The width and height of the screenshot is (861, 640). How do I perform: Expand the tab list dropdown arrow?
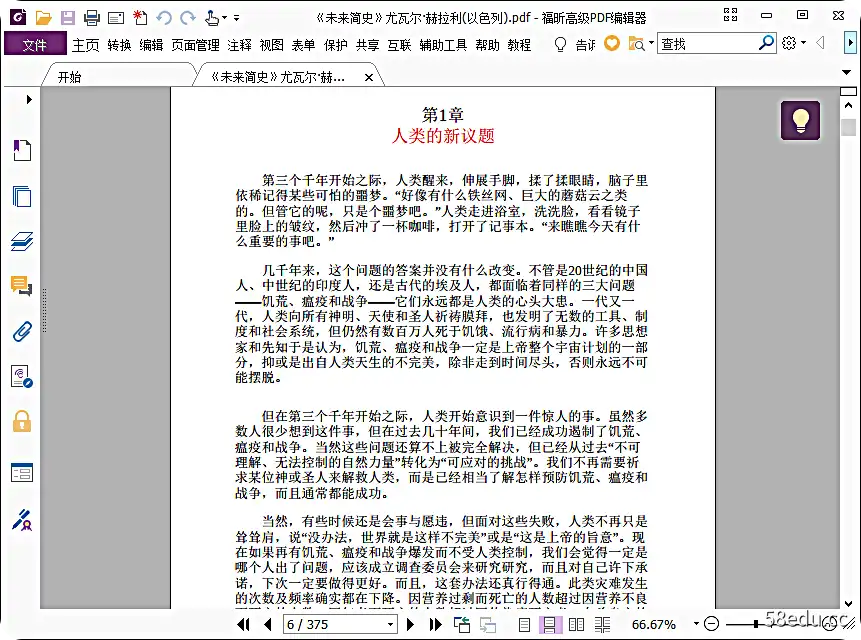click(846, 72)
